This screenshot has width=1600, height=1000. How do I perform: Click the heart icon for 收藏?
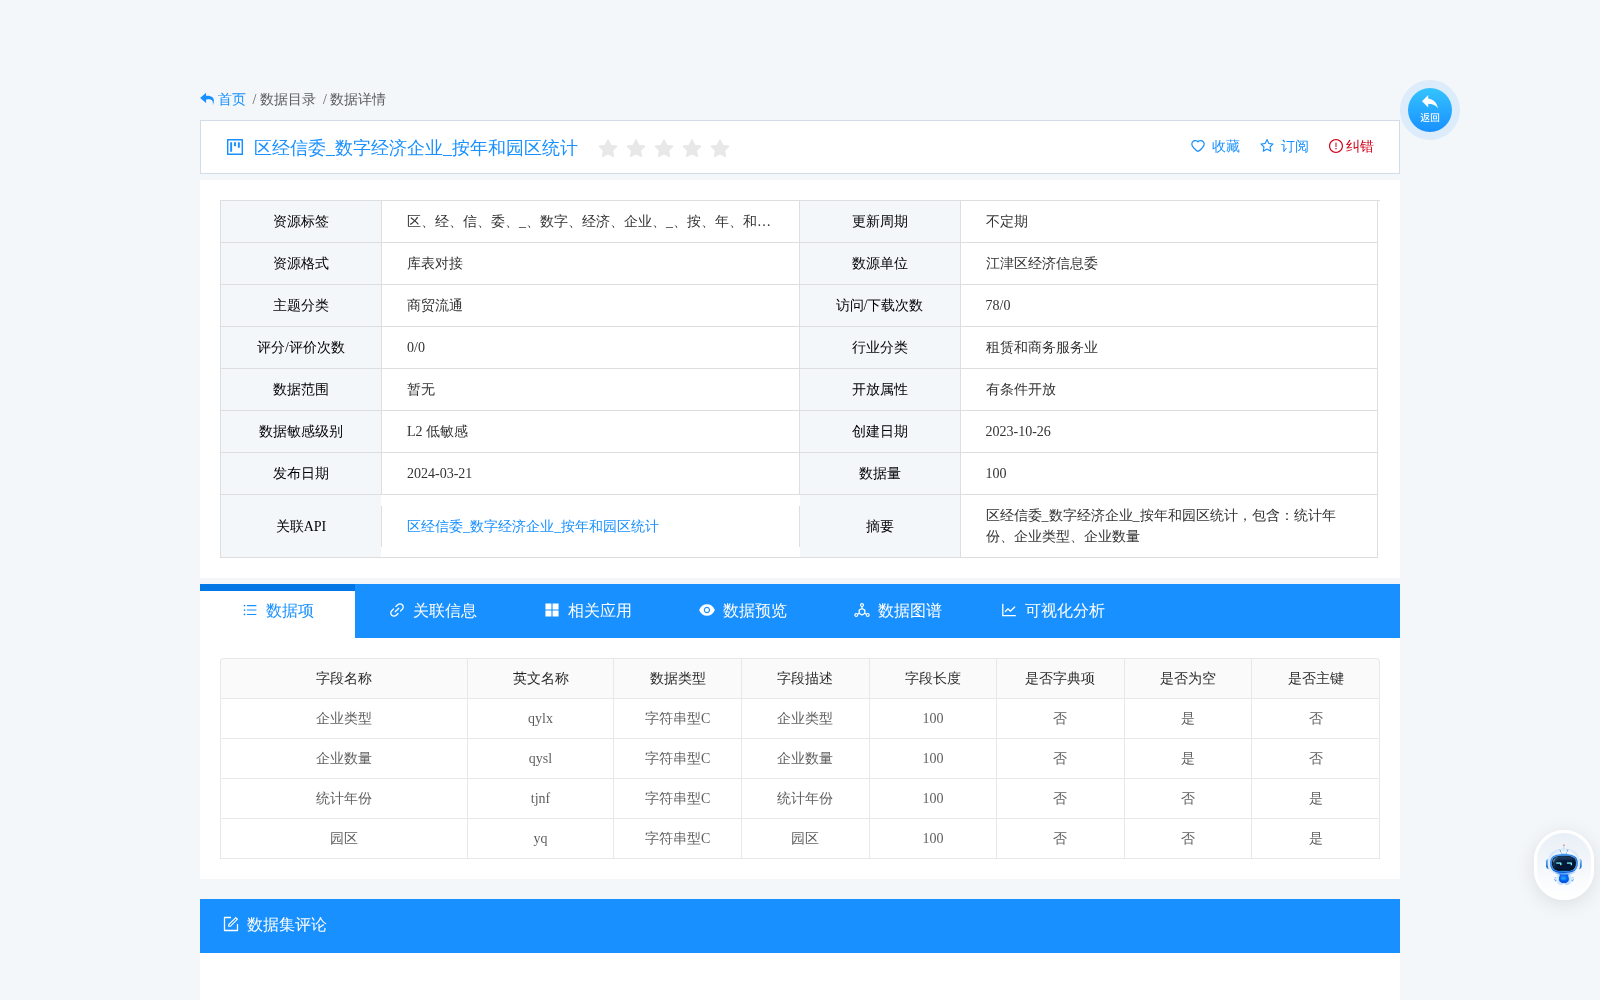click(x=1198, y=146)
